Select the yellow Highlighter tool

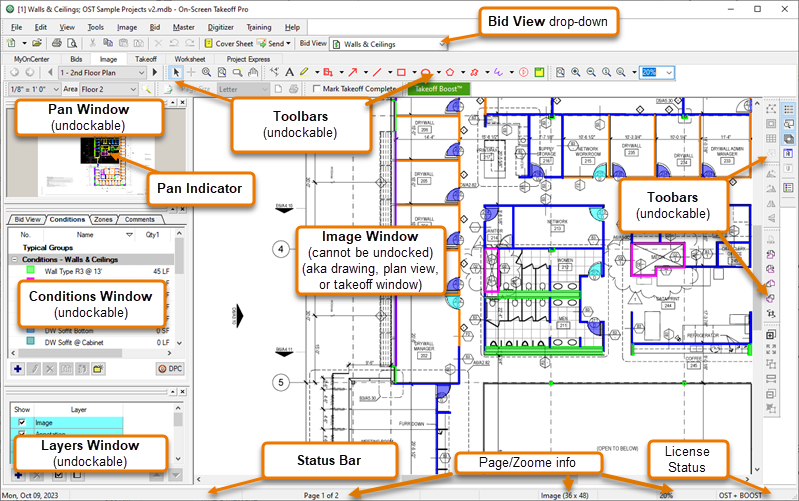[x=304, y=72]
